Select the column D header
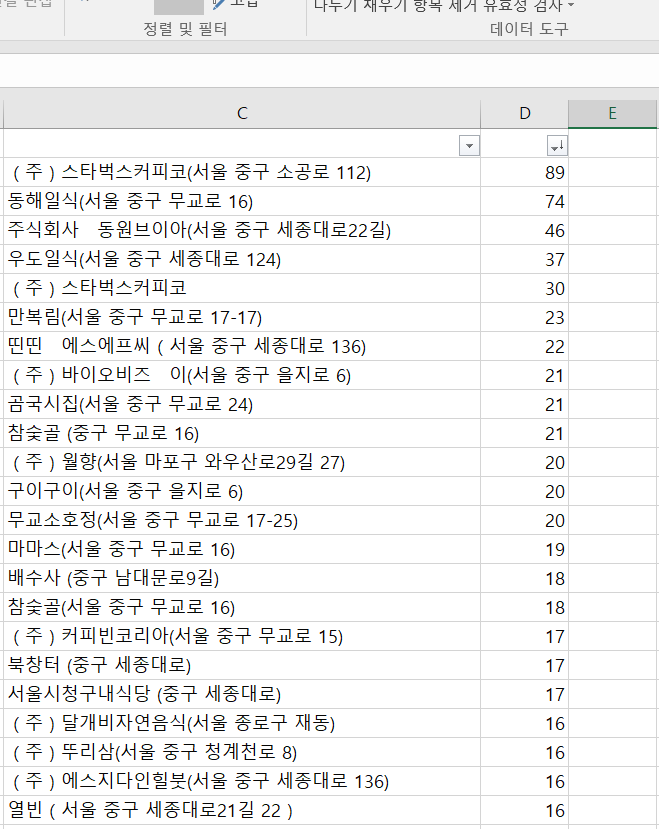 (524, 114)
